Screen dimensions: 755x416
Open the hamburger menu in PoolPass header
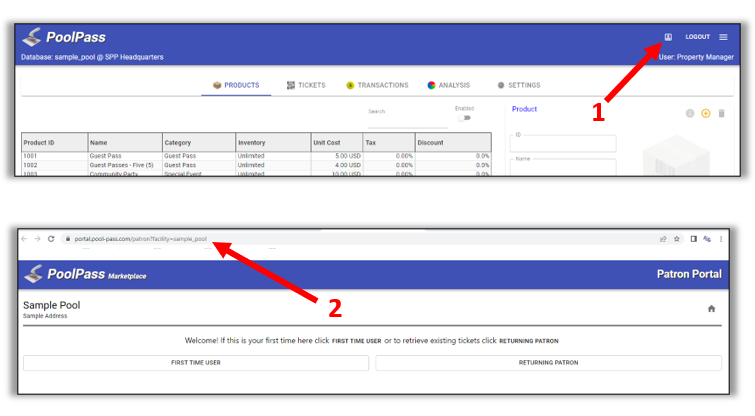click(x=723, y=37)
